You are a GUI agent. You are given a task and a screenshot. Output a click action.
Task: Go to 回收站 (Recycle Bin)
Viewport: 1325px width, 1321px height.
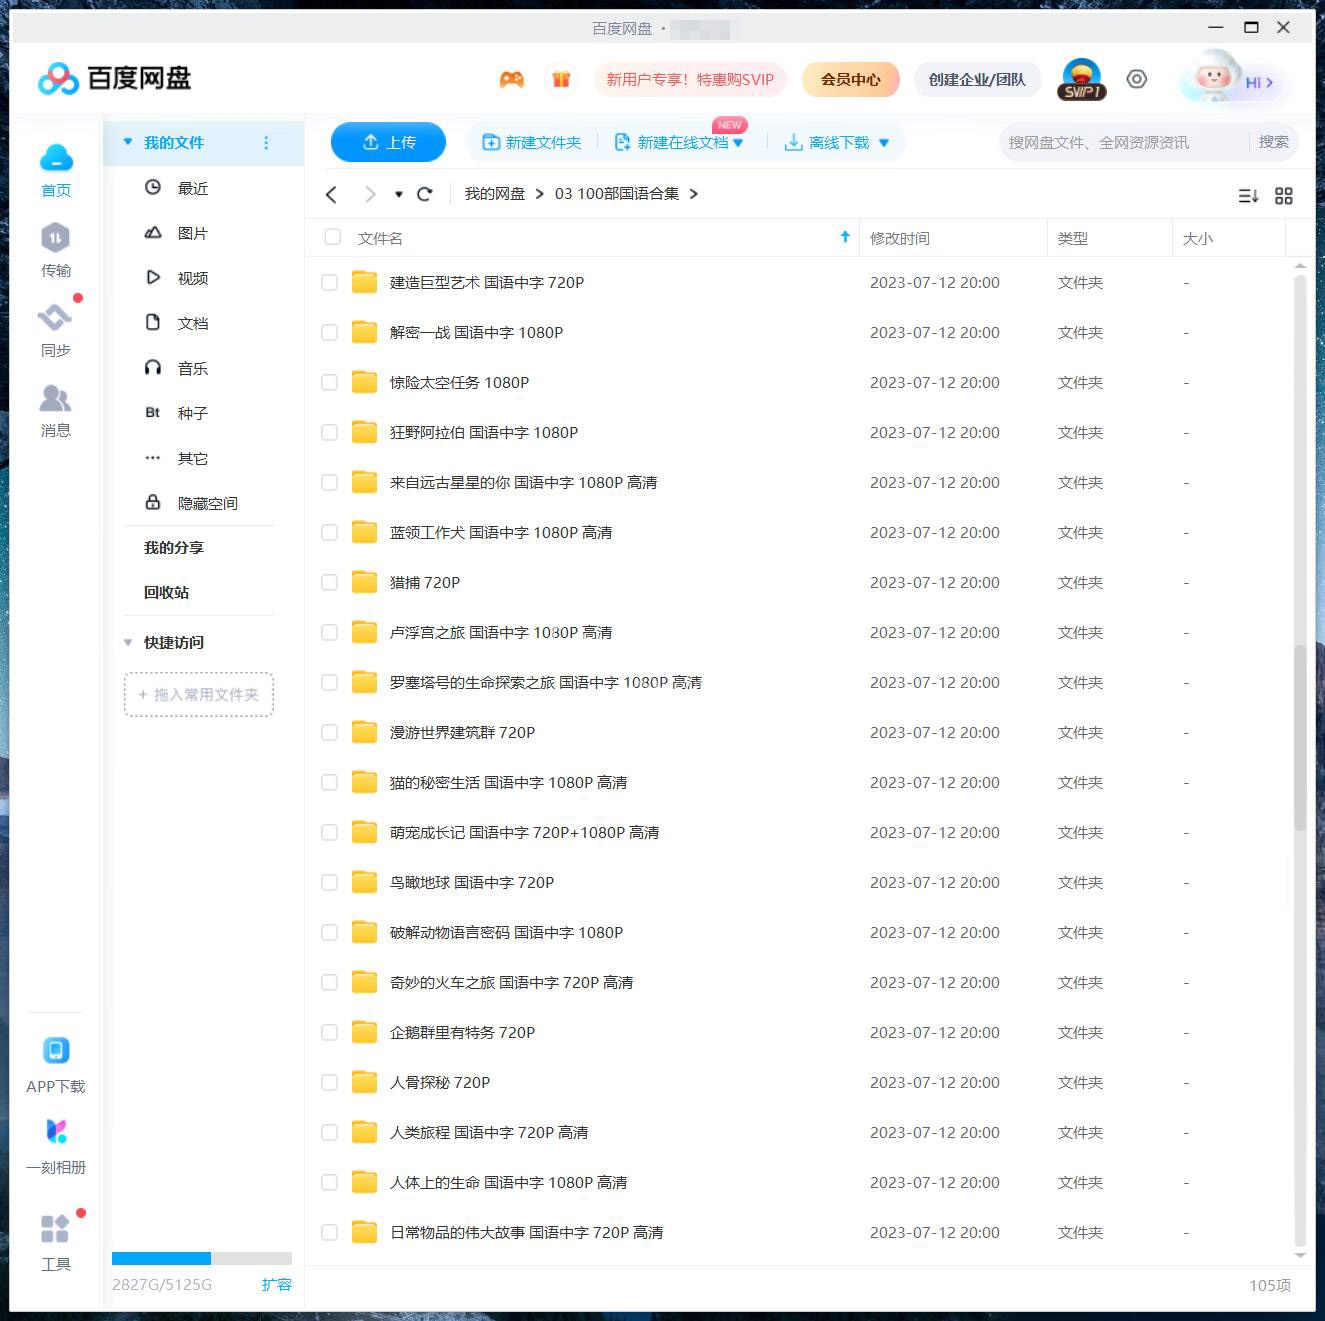[166, 592]
